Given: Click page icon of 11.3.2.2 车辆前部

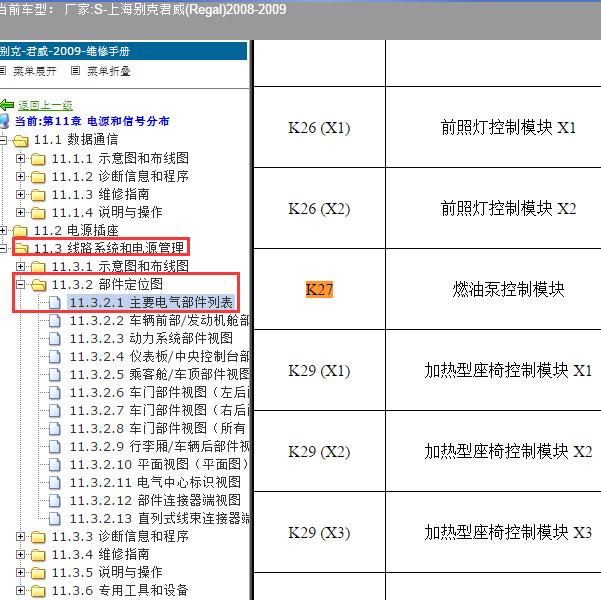Looking at the screenshot, I should coord(55,321).
